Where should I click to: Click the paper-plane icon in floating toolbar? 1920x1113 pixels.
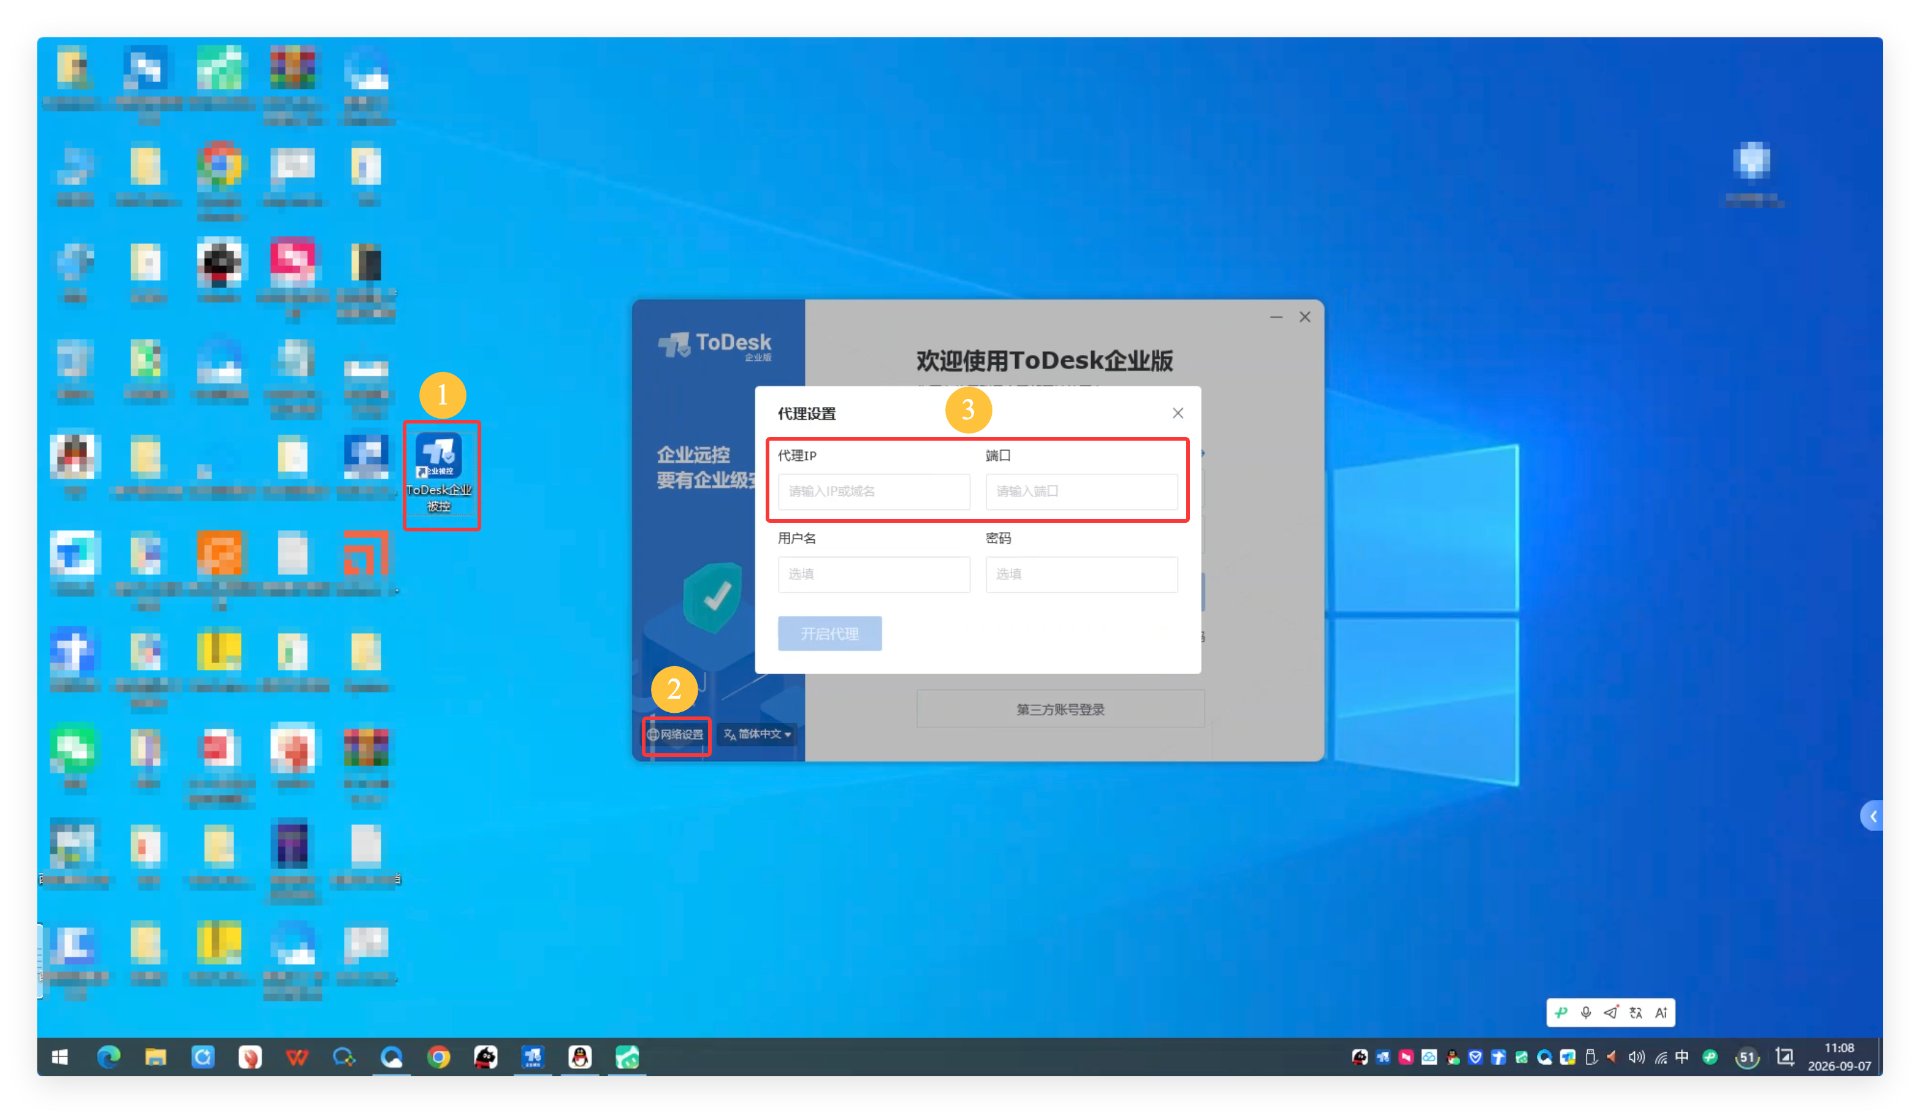tap(1611, 1013)
